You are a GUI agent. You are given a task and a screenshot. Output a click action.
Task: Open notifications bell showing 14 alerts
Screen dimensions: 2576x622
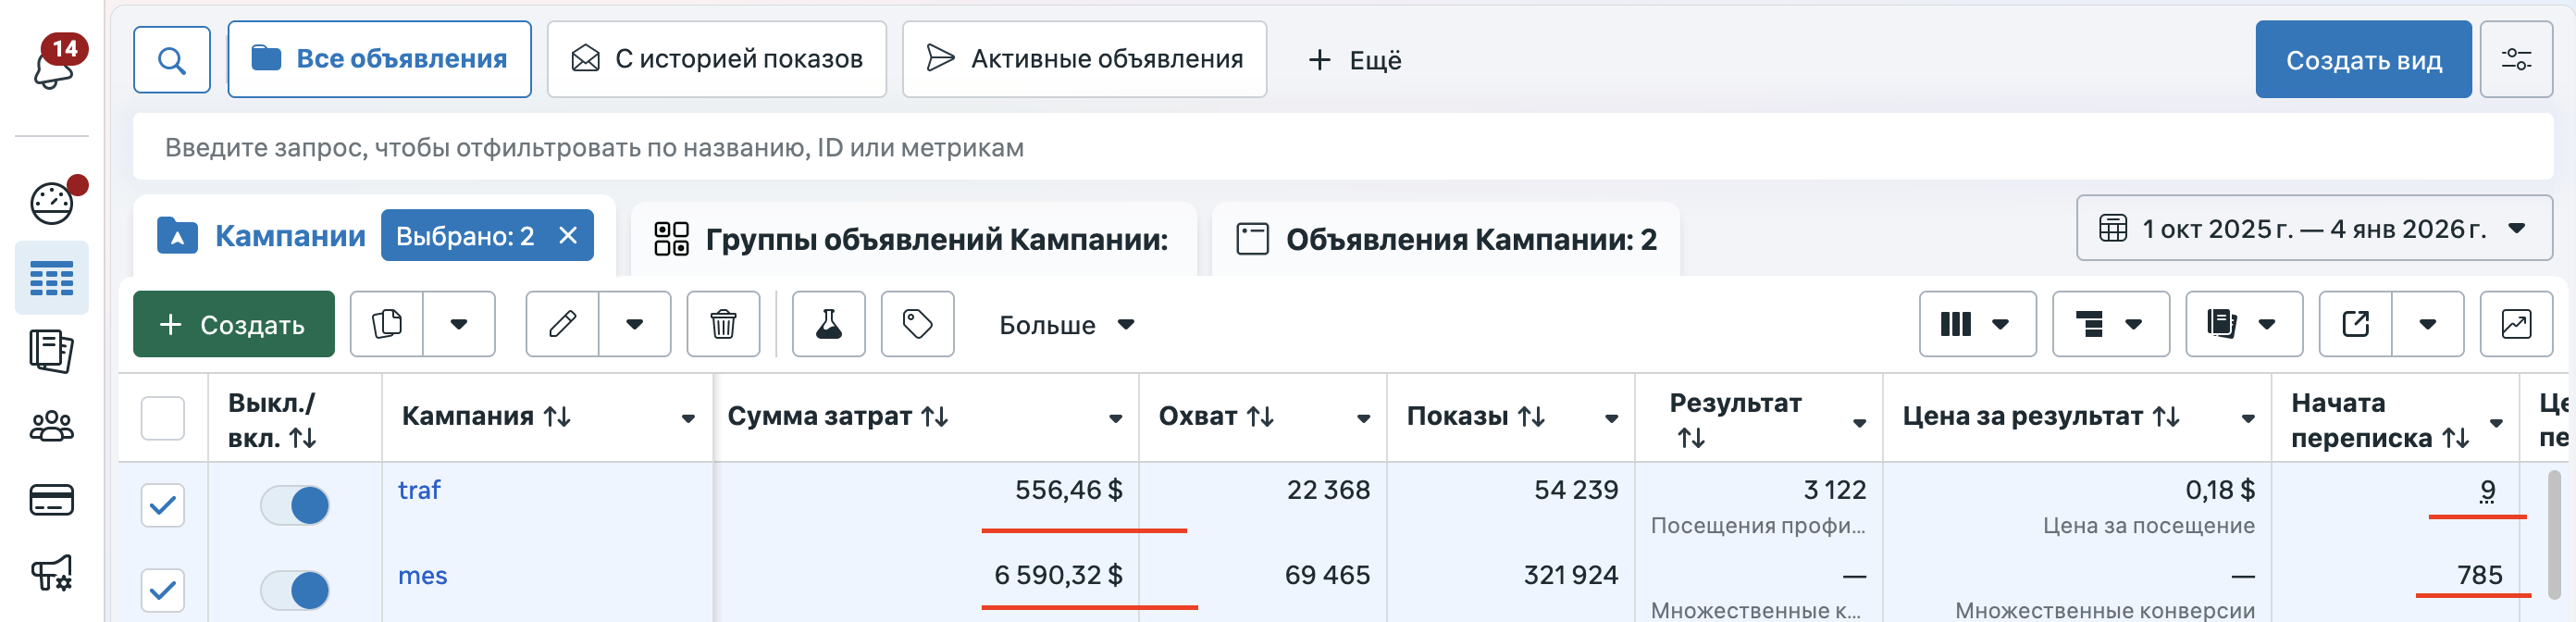[52, 60]
